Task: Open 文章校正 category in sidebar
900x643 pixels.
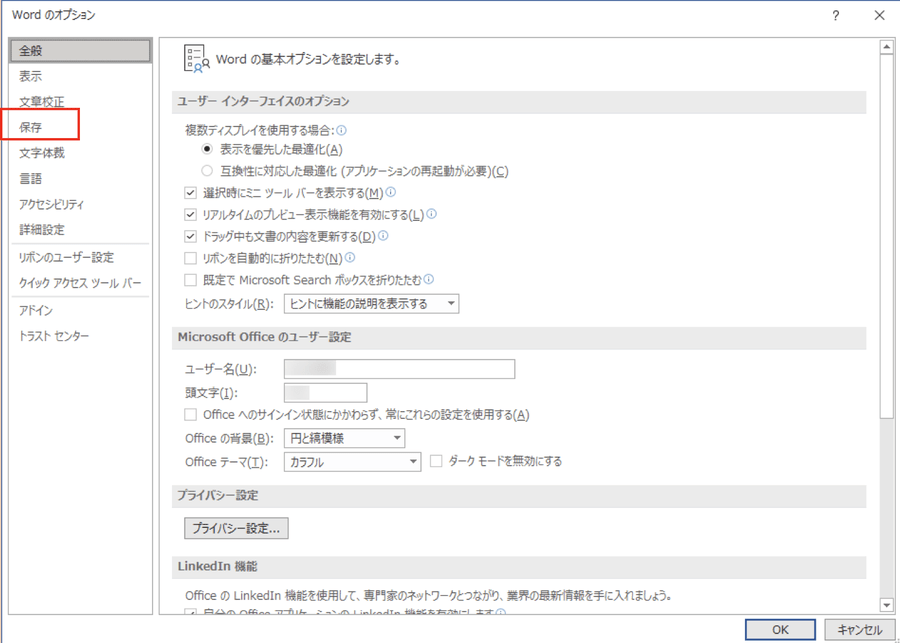Action: point(80,102)
